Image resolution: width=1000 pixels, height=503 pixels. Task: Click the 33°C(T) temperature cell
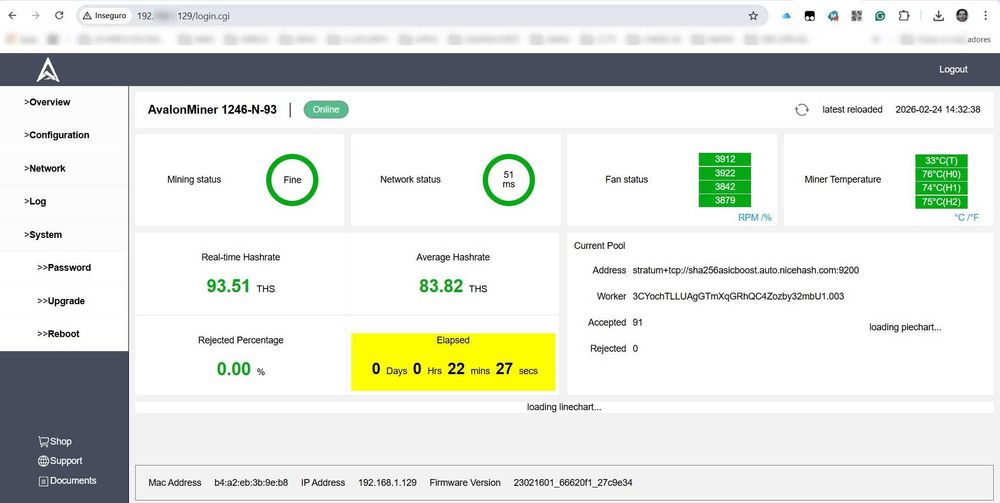941,161
